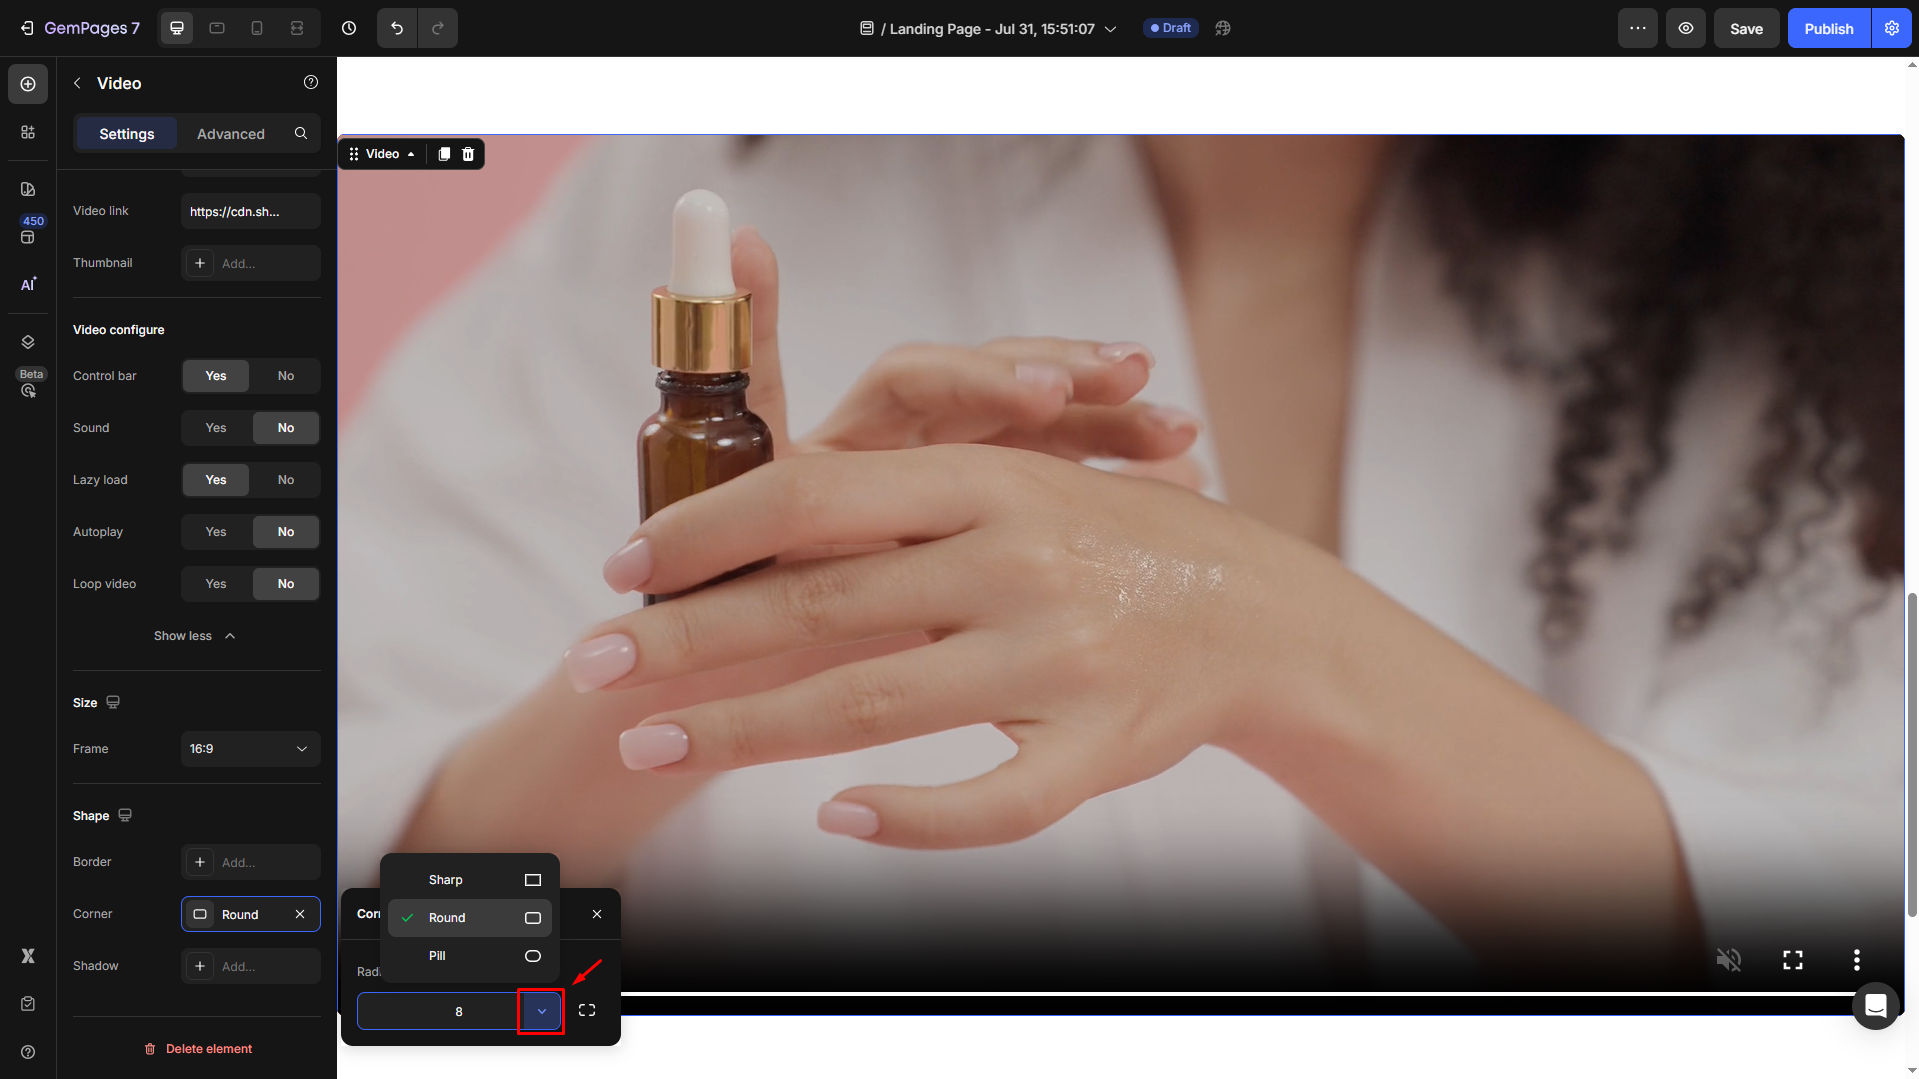Unmute the video player sound
This screenshot has width=1919, height=1079.
(1728, 960)
